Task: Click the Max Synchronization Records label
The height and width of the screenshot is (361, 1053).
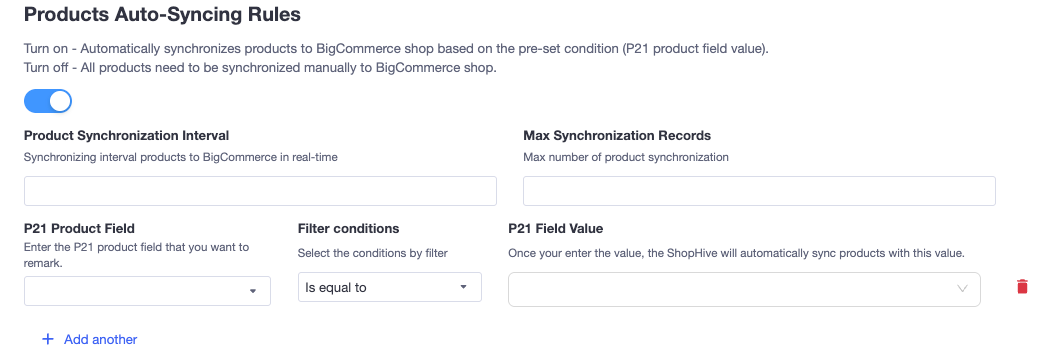Action: (616, 136)
